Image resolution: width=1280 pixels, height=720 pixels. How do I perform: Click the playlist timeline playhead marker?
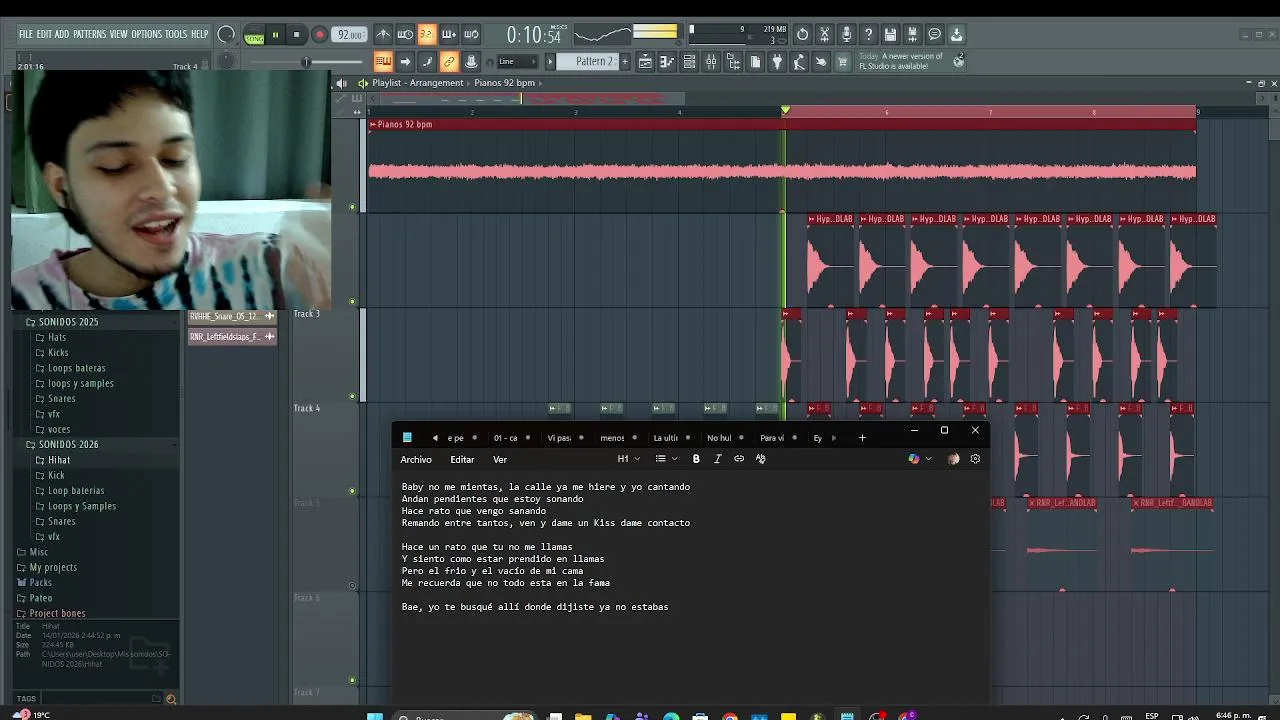[785, 110]
